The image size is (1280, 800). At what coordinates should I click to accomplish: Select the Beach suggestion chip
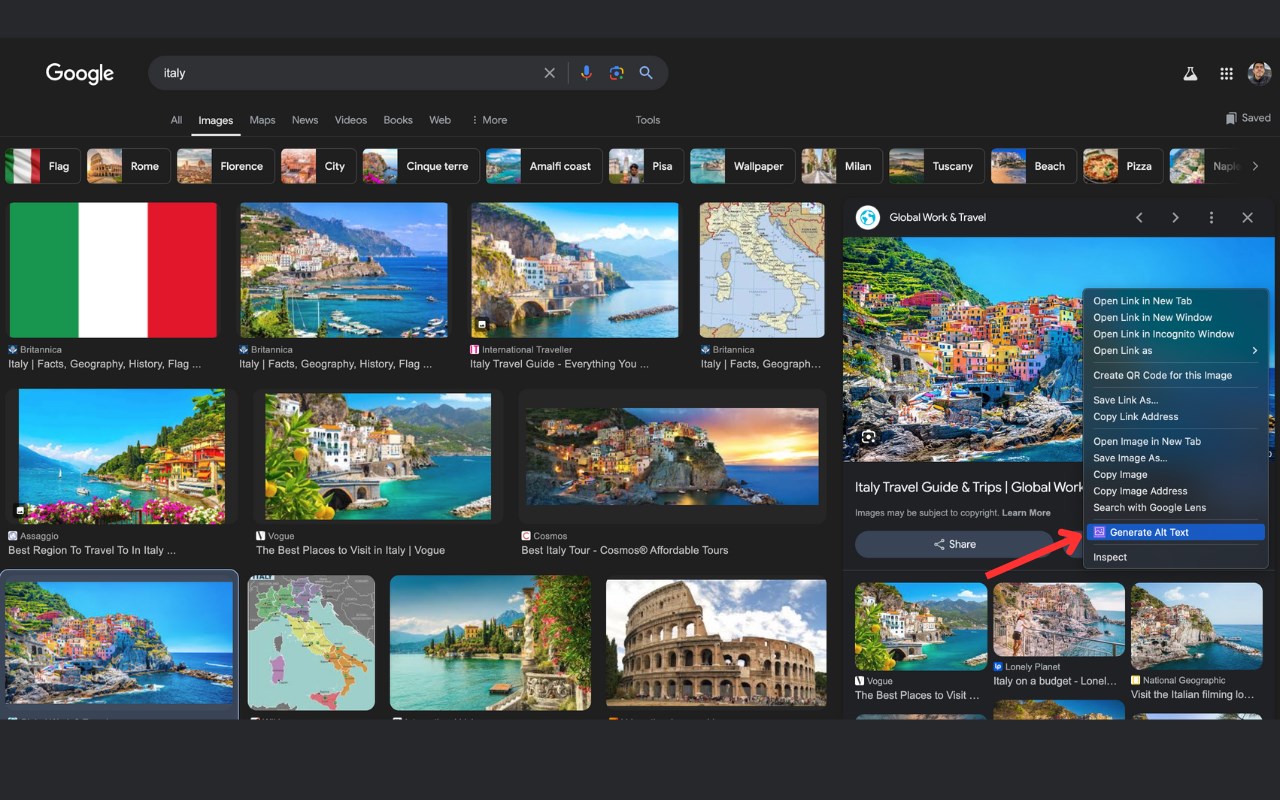[1034, 166]
